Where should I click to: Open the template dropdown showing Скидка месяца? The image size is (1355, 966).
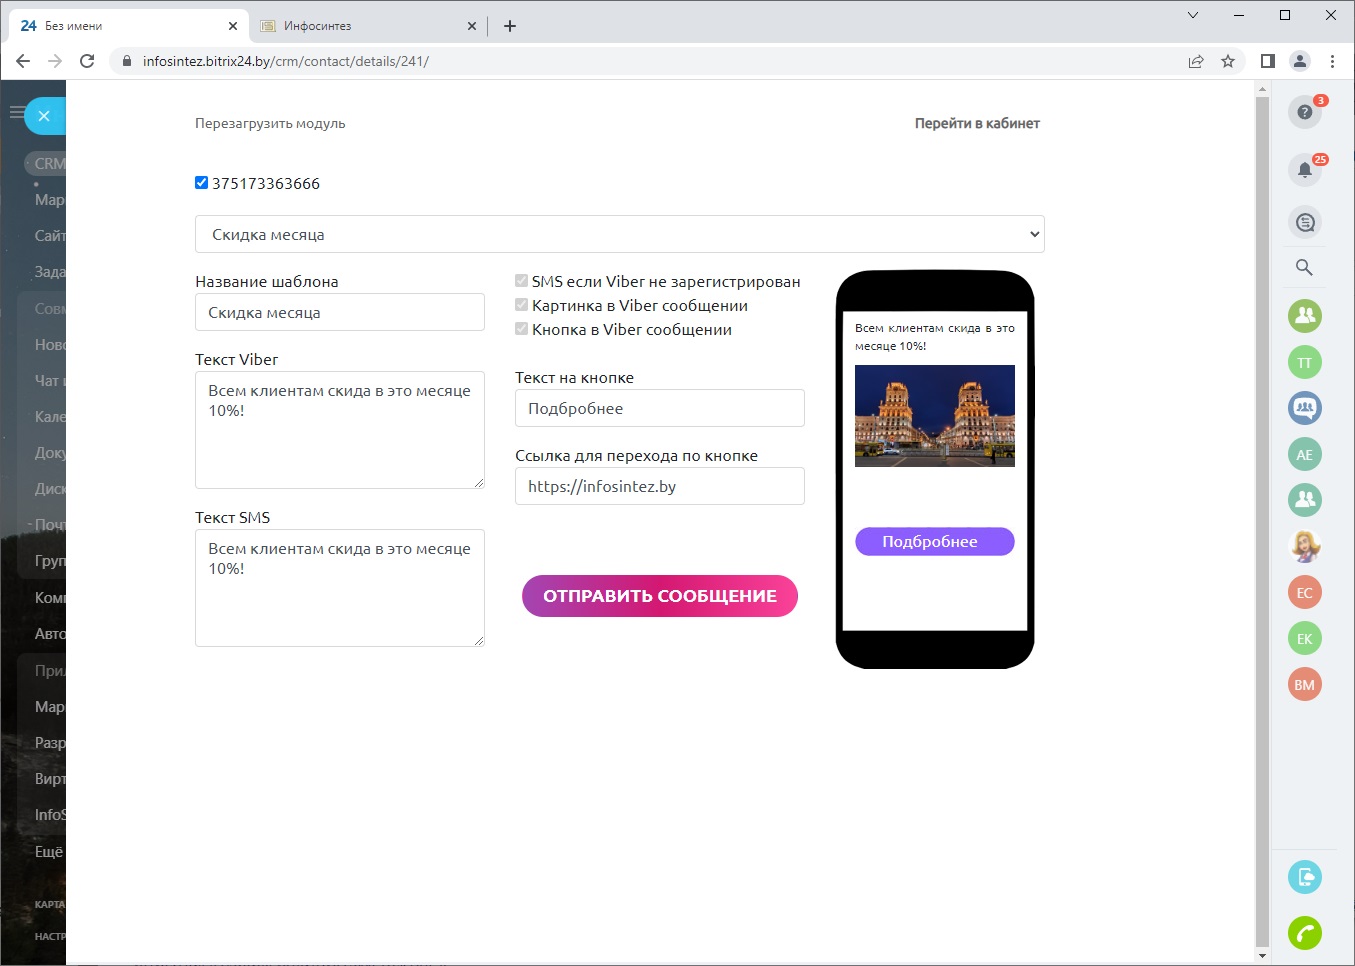point(619,234)
